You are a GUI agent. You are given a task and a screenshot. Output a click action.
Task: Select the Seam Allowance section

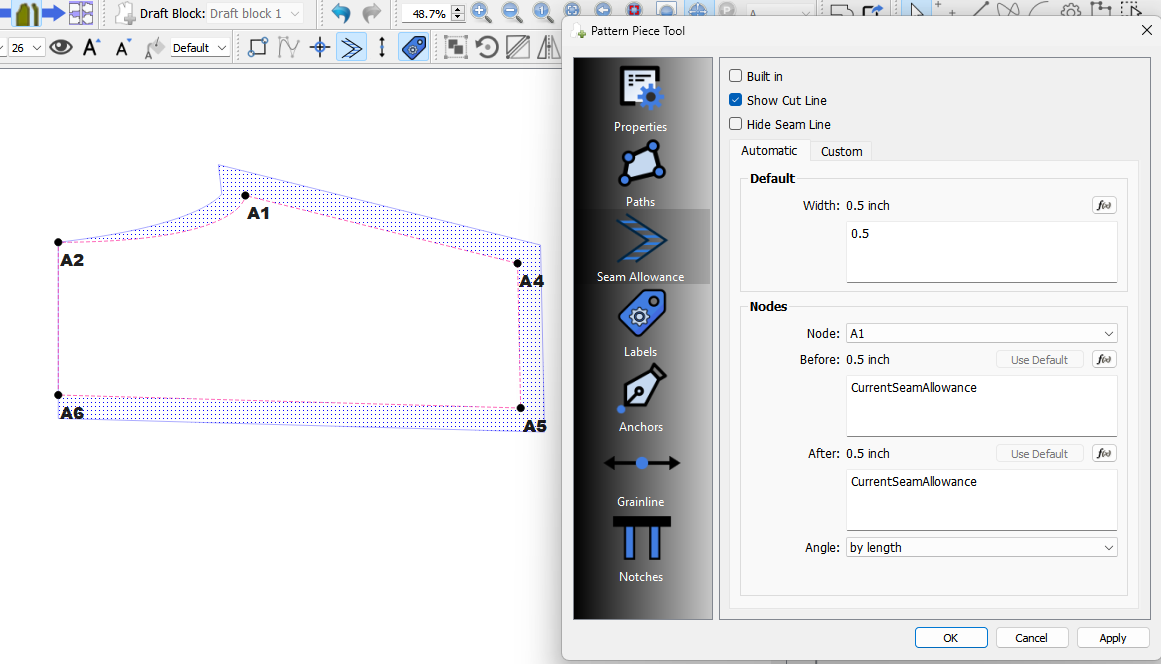[640, 248]
